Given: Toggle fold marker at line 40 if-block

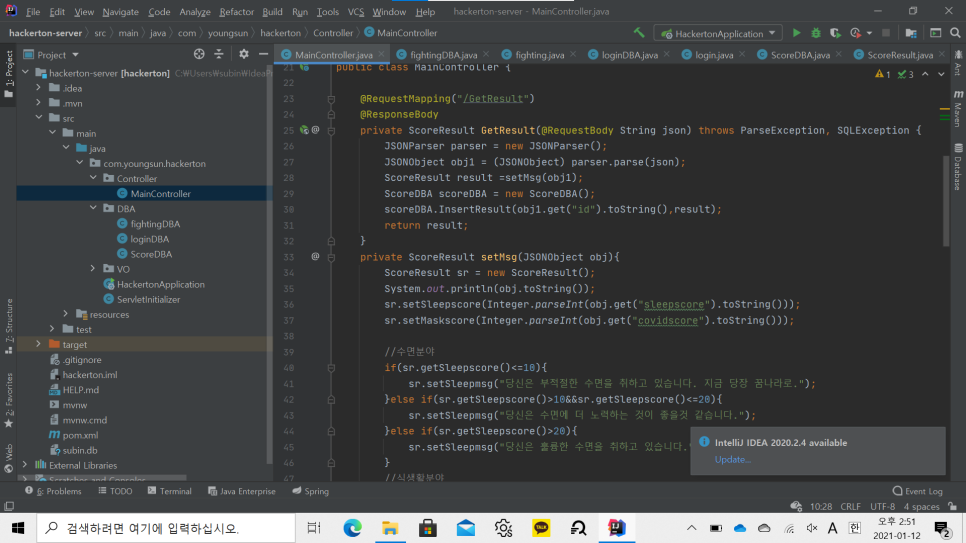Looking at the screenshot, I should [x=331, y=367].
